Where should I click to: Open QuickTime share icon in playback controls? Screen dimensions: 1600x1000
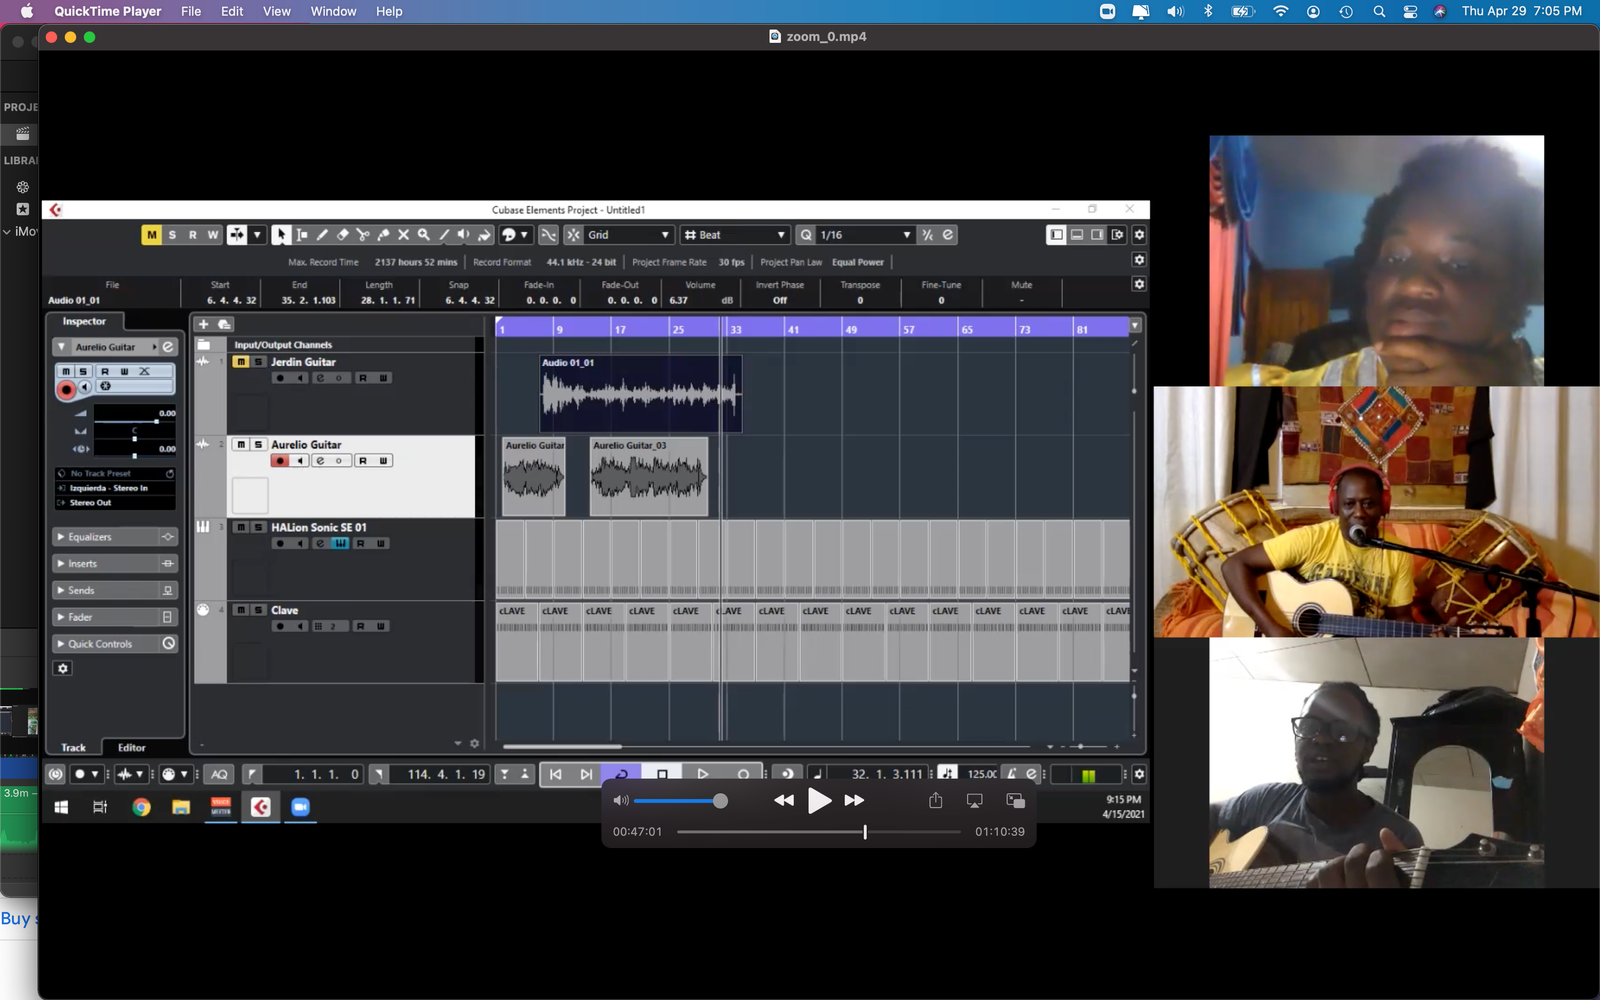[935, 800]
